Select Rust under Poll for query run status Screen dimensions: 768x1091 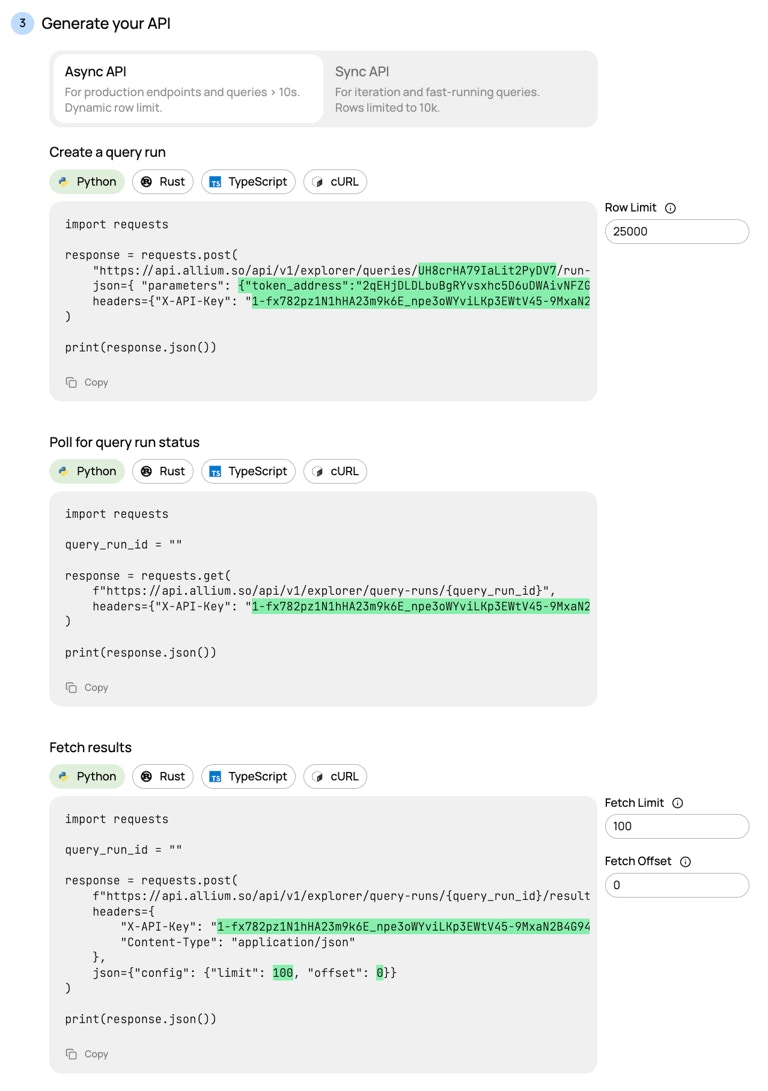[163, 471]
